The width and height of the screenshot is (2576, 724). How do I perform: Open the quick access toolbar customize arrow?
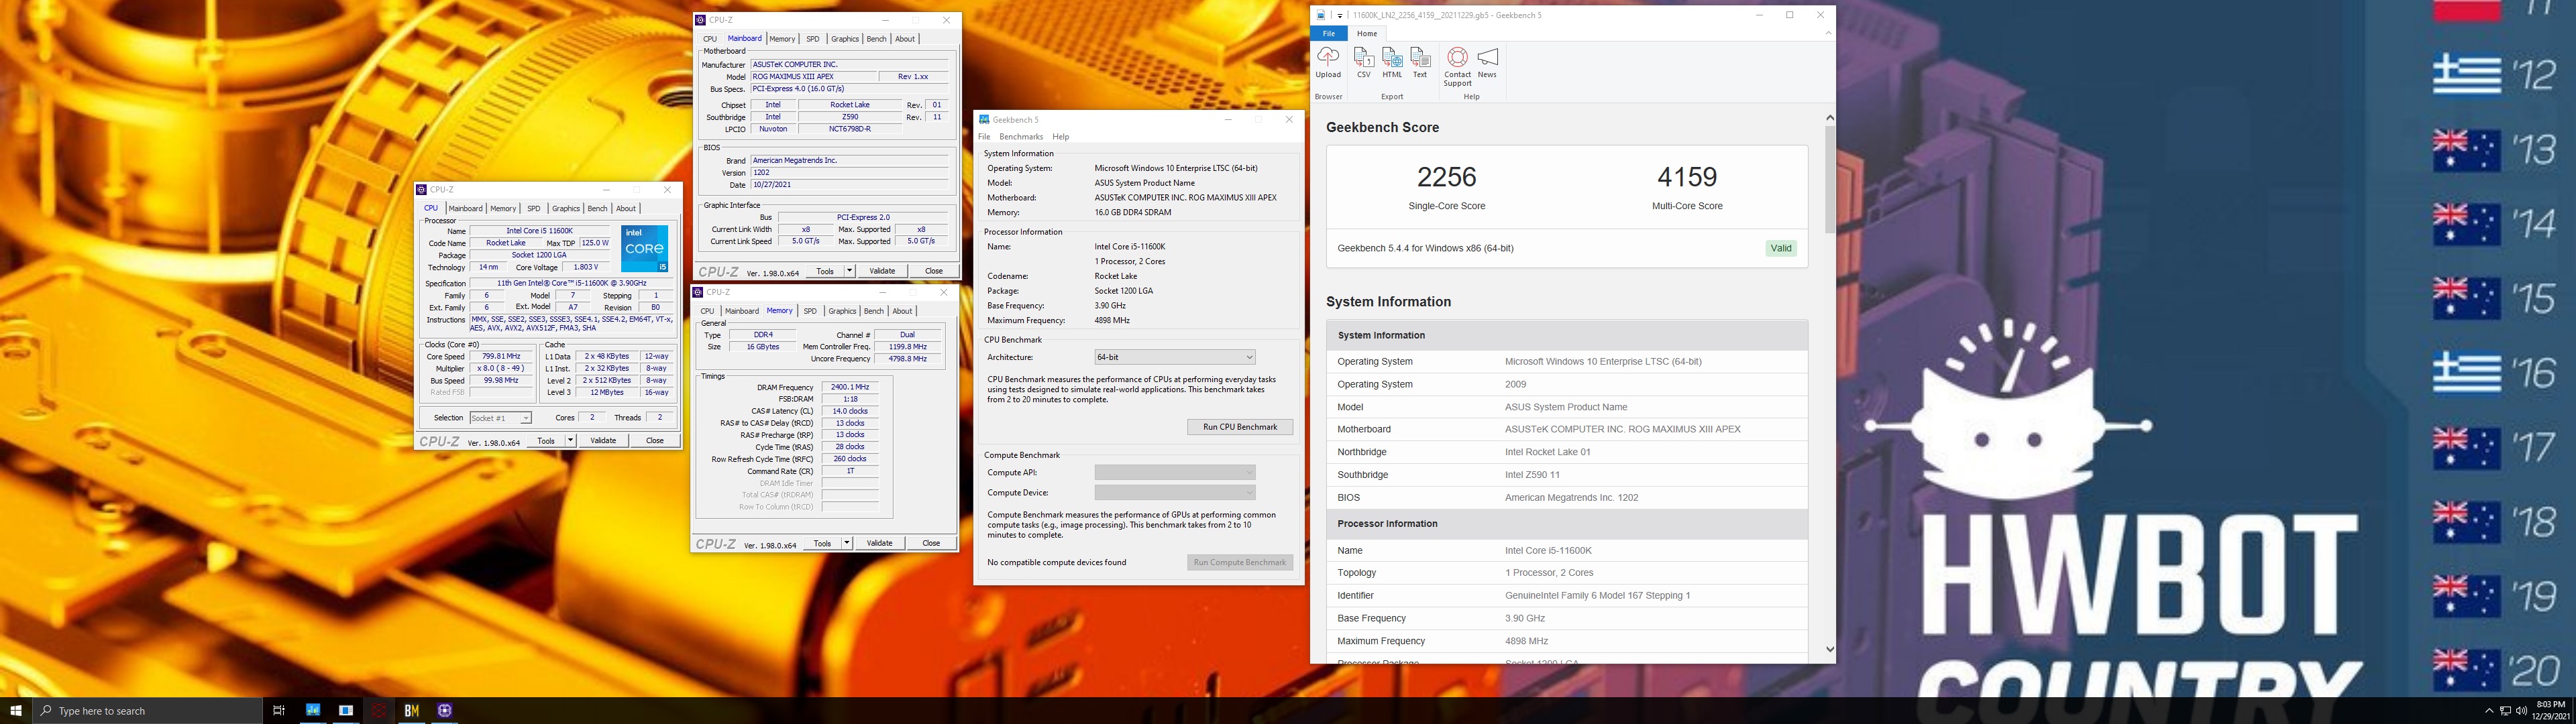1340,15
